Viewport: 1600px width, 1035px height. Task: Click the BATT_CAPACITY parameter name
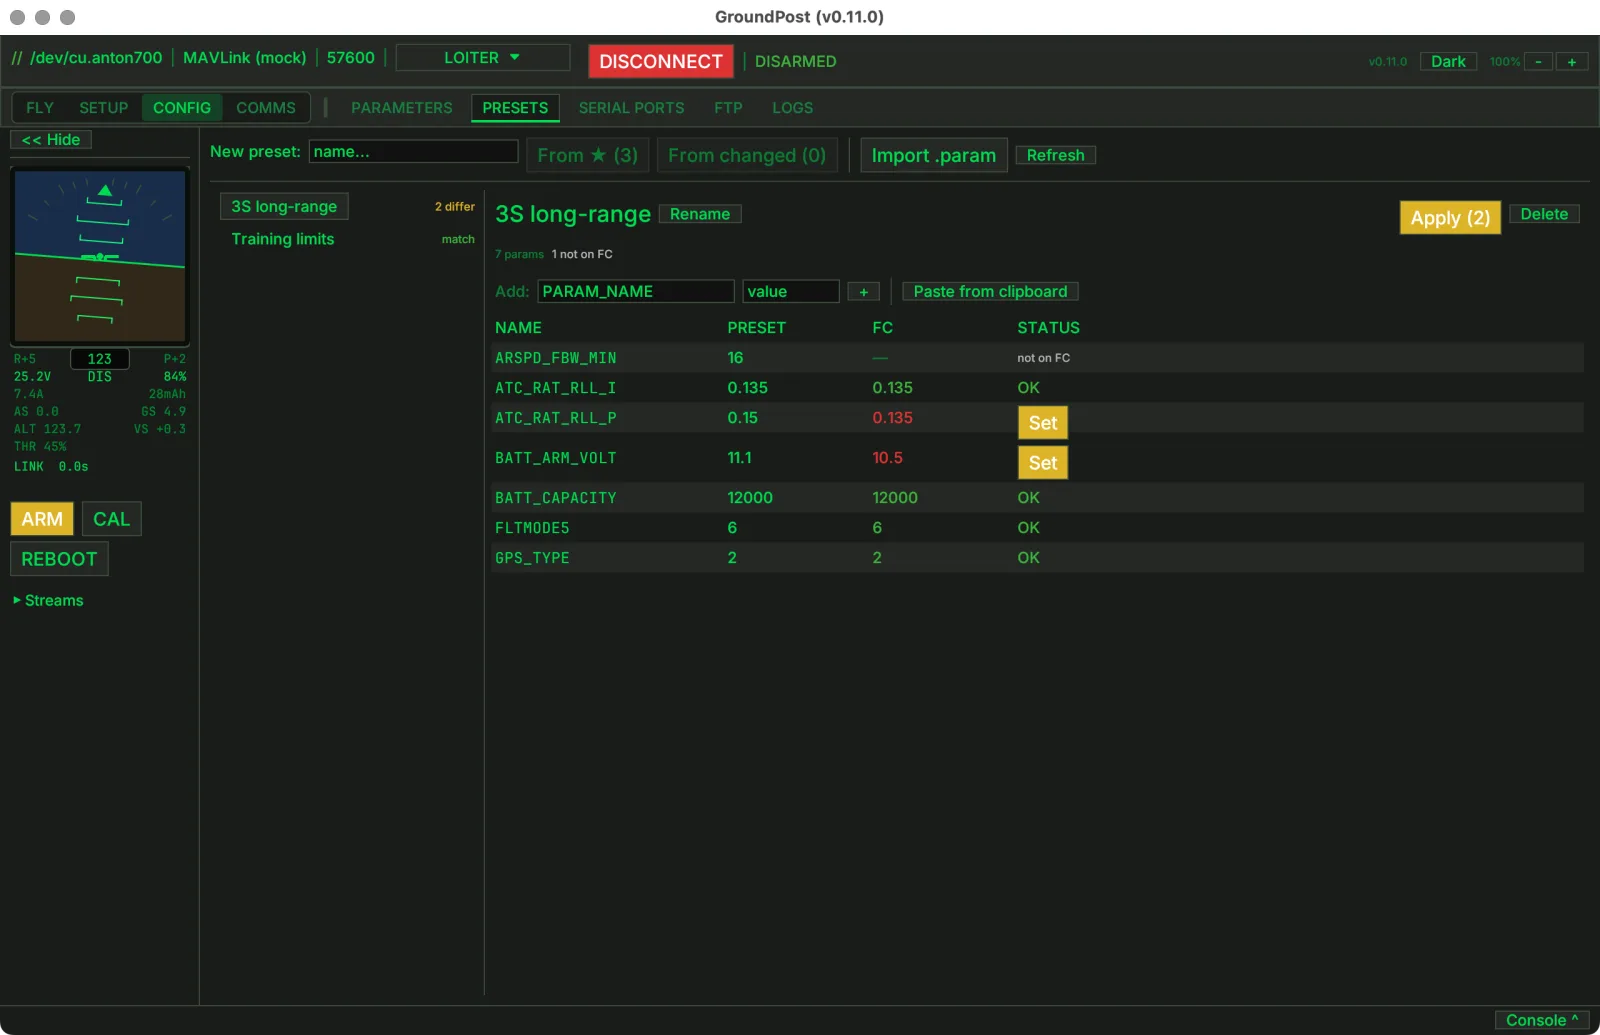coord(555,498)
